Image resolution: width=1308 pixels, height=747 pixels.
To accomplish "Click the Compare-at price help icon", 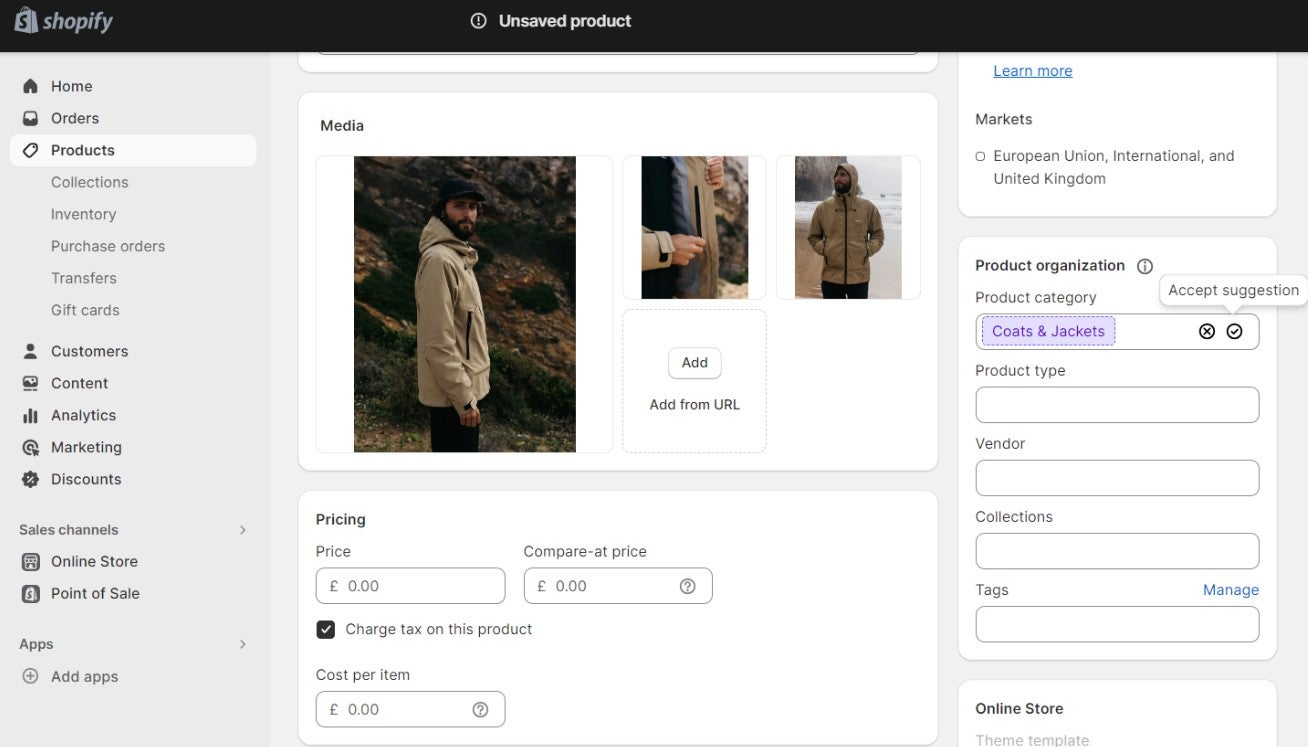I will click(x=687, y=585).
